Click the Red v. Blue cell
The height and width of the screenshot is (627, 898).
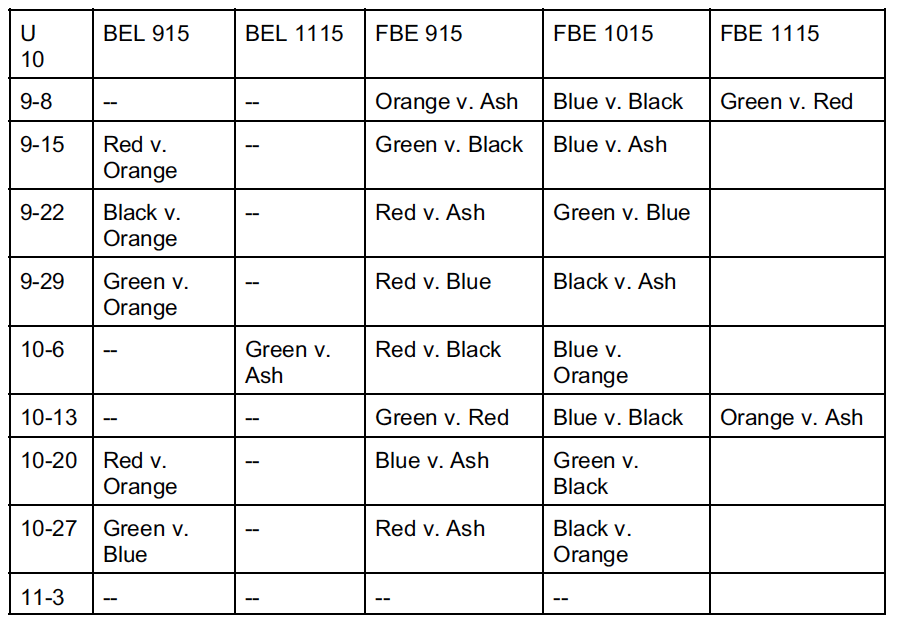click(x=433, y=282)
